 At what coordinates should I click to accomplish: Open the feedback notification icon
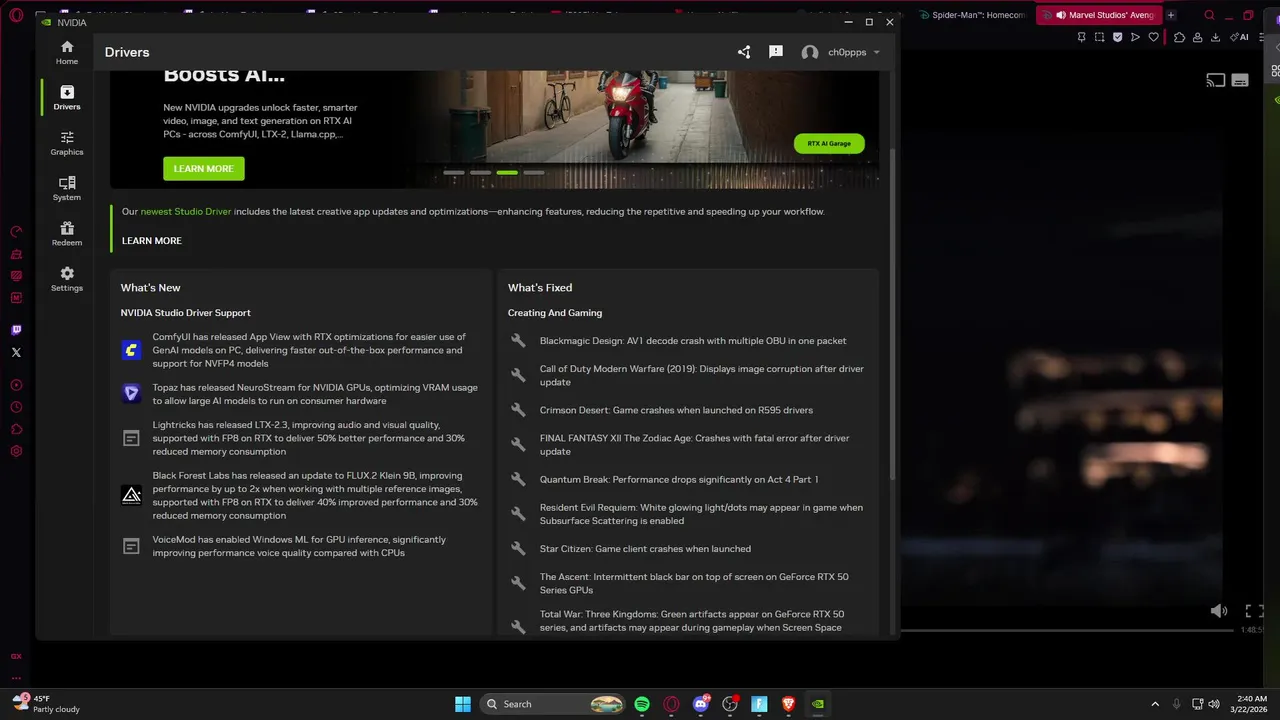pyautogui.click(x=775, y=52)
